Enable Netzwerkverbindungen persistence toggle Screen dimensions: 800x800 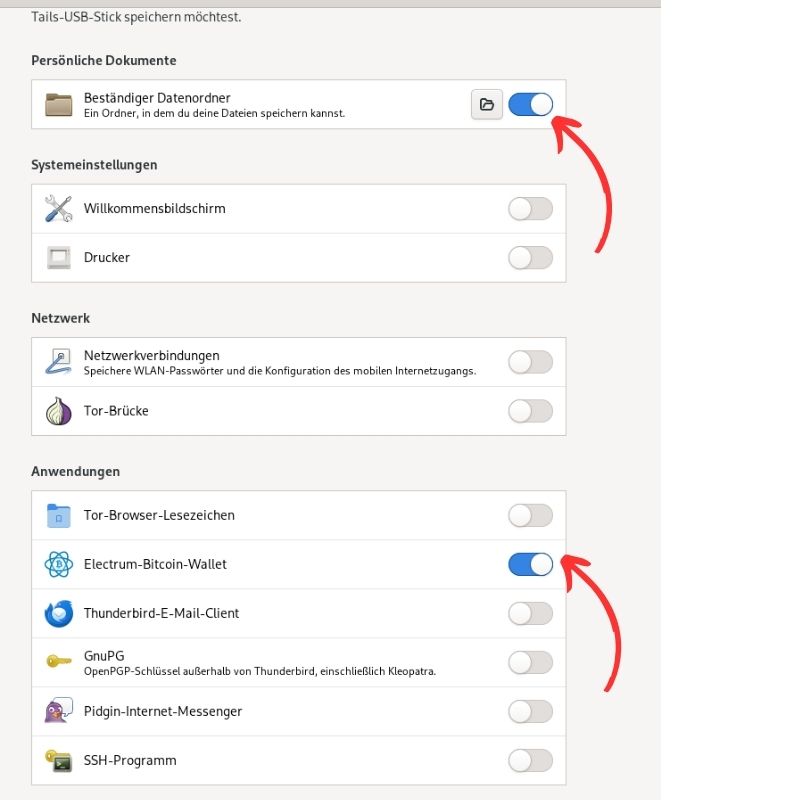[x=530, y=362]
